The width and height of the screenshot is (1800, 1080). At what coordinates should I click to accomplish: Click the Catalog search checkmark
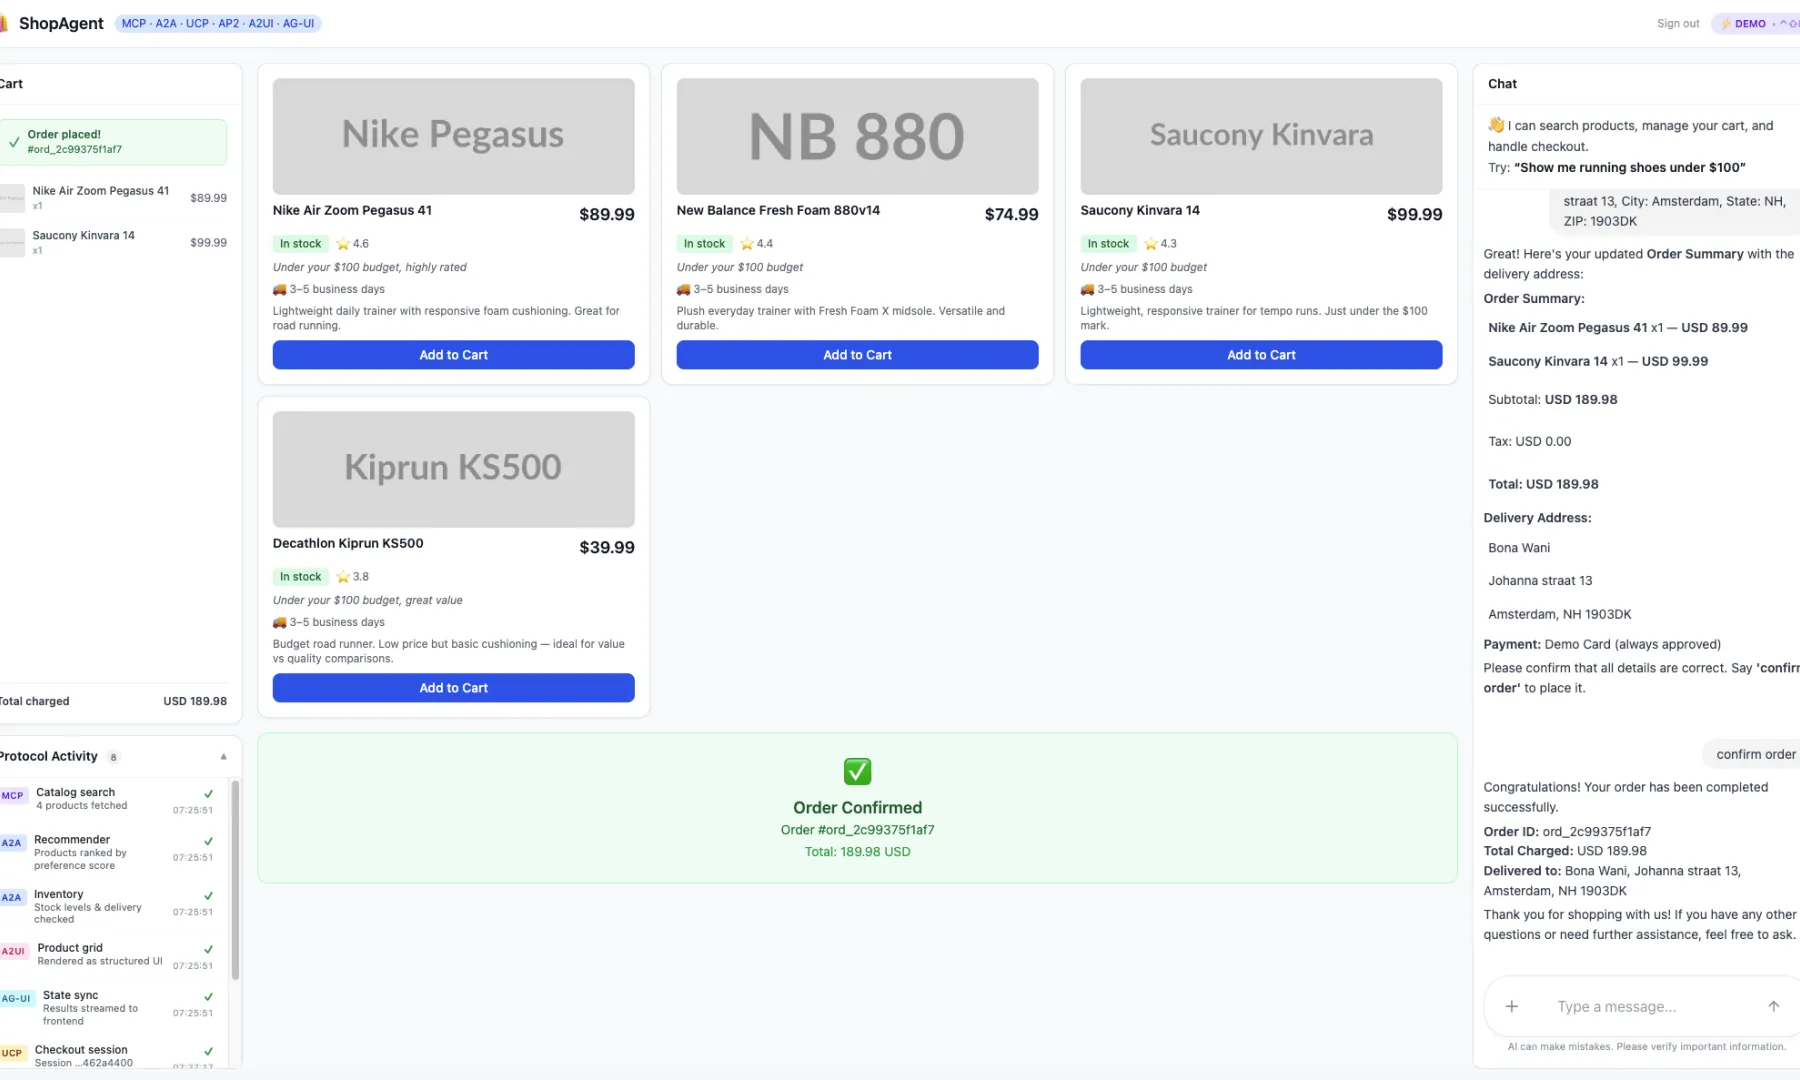coord(208,794)
